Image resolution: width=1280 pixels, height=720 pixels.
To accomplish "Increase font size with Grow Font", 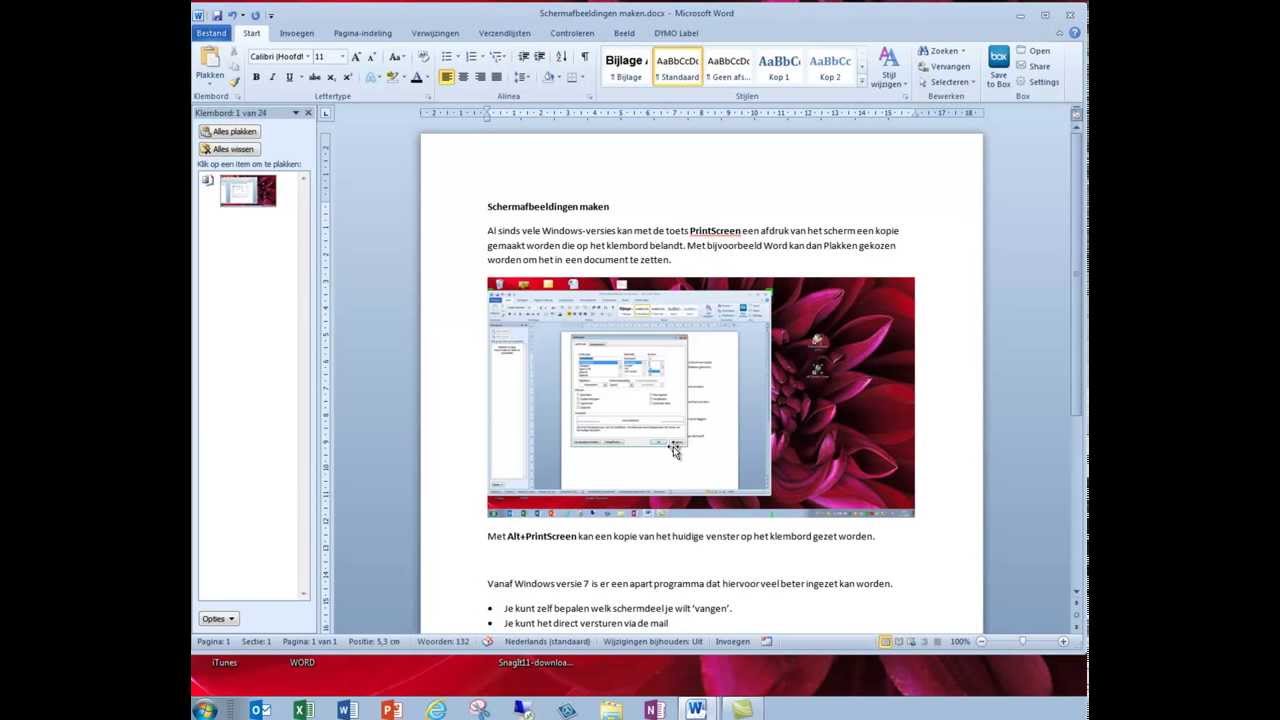I will (356, 57).
